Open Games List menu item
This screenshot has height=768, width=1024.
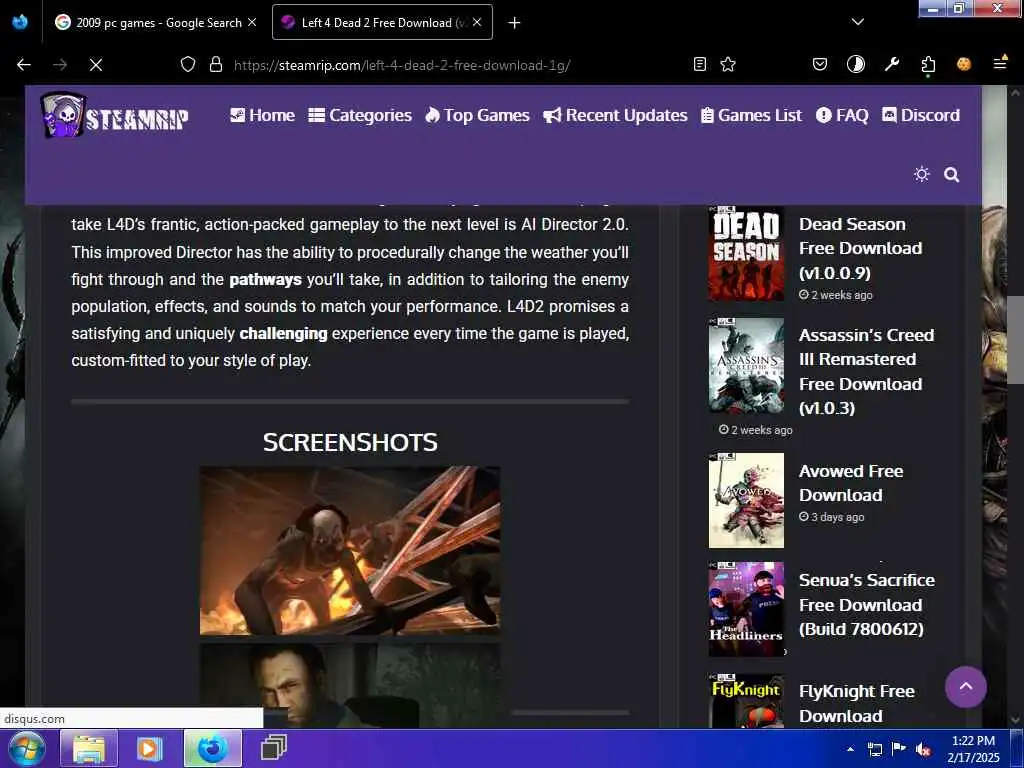(751, 116)
